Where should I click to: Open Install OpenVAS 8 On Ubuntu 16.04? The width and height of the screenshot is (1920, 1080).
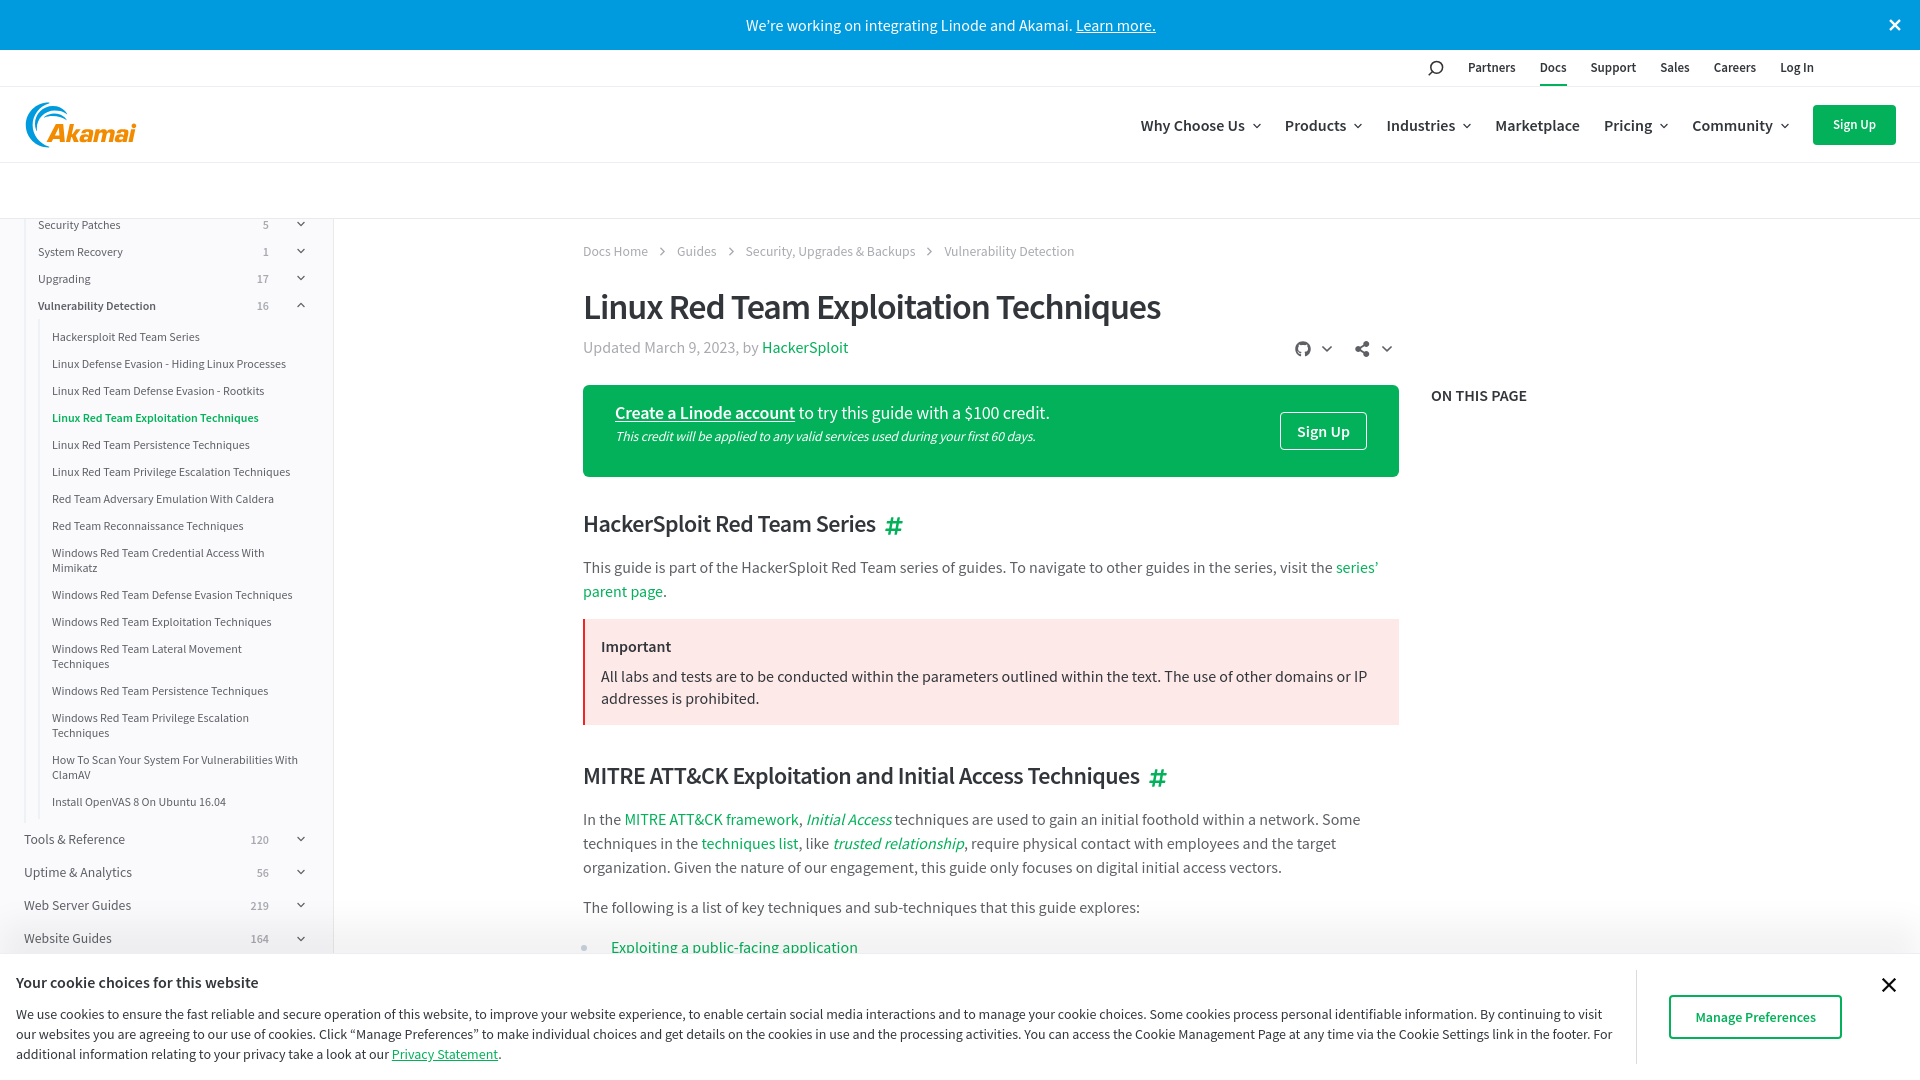[x=138, y=802]
